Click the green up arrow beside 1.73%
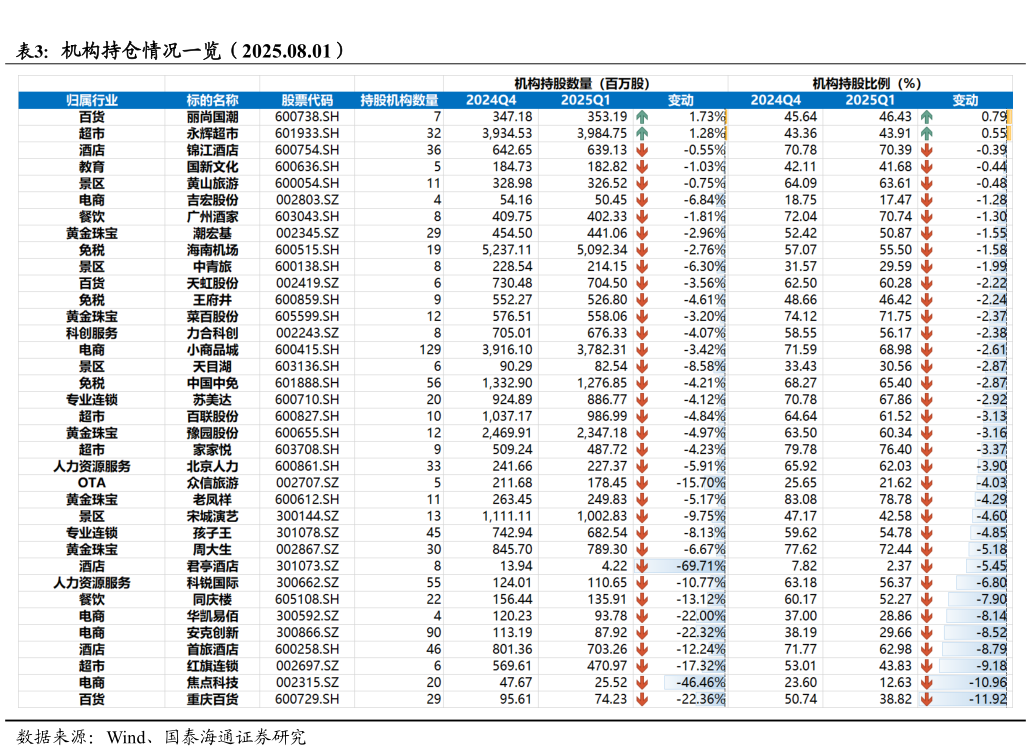 pyautogui.click(x=642, y=117)
